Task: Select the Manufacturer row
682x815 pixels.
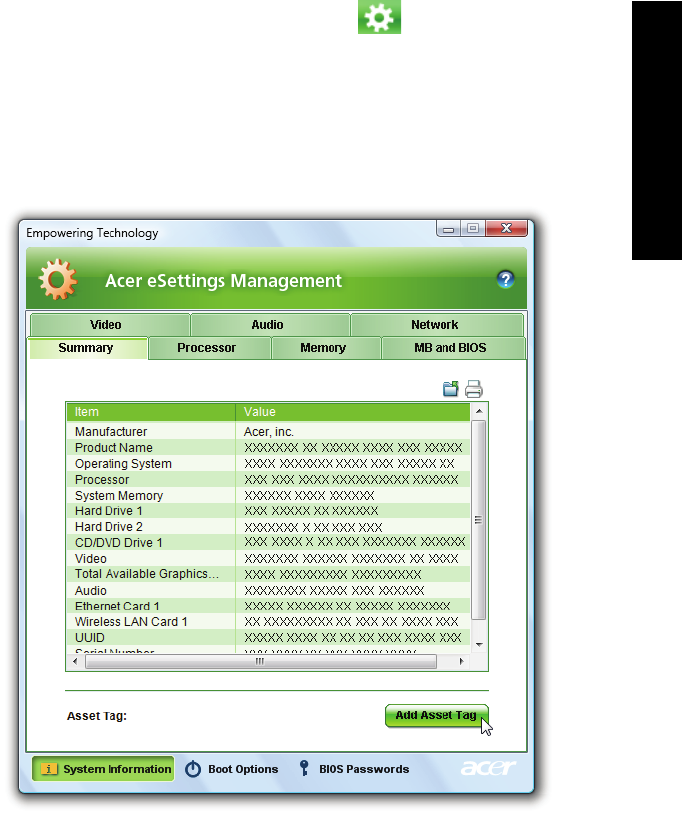Action: pos(268,431)
